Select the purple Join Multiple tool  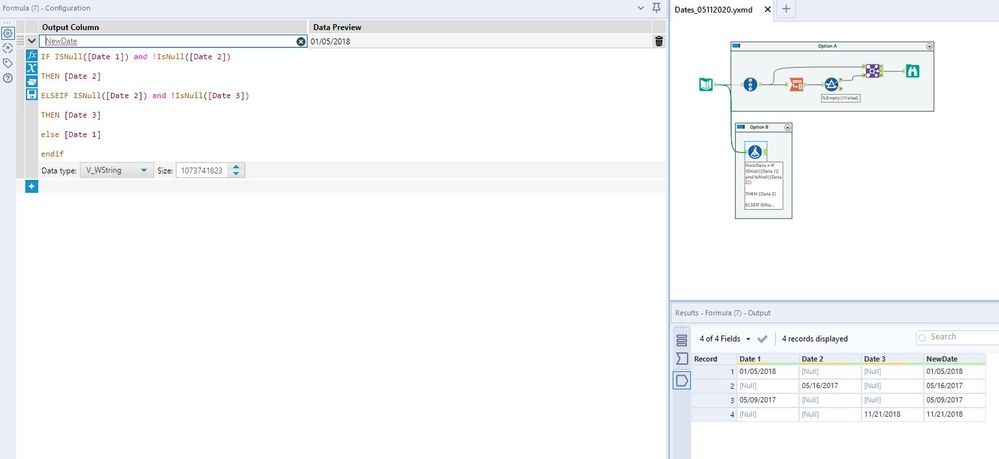(x=873, y=71)
